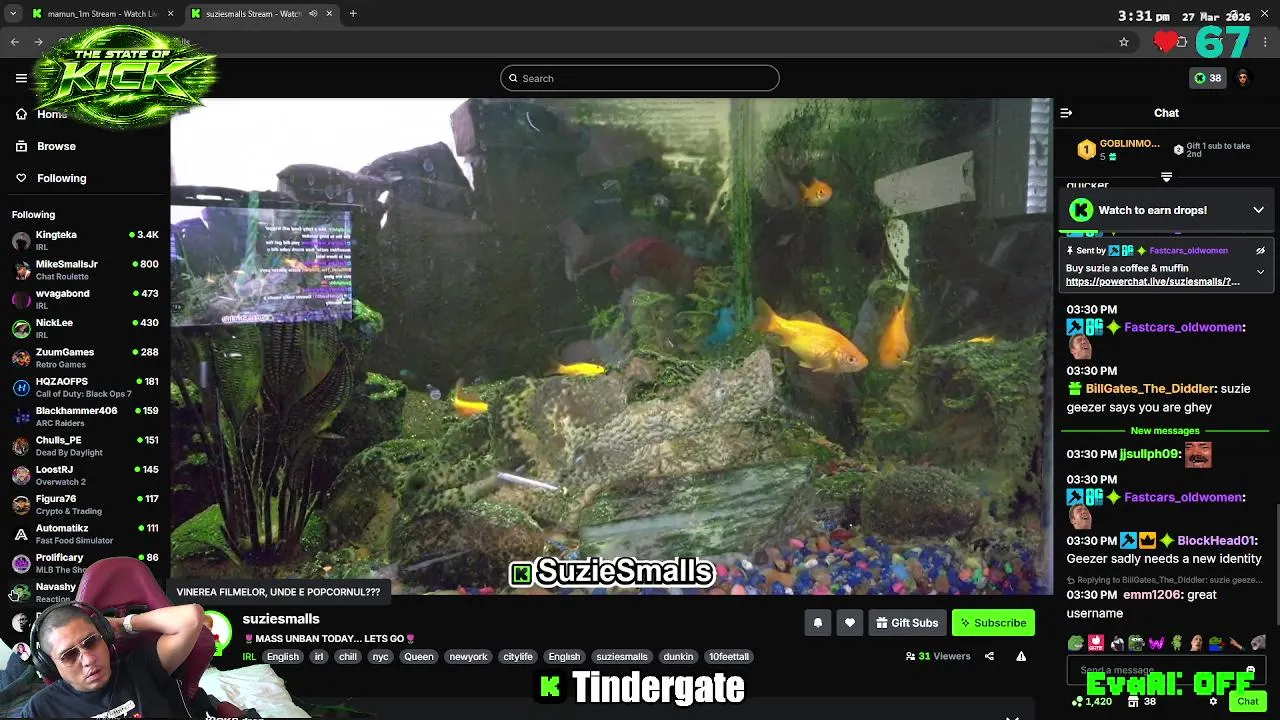1280x720 pixels.
Task: Click the Subscribe button
Action: coord(993,623)
